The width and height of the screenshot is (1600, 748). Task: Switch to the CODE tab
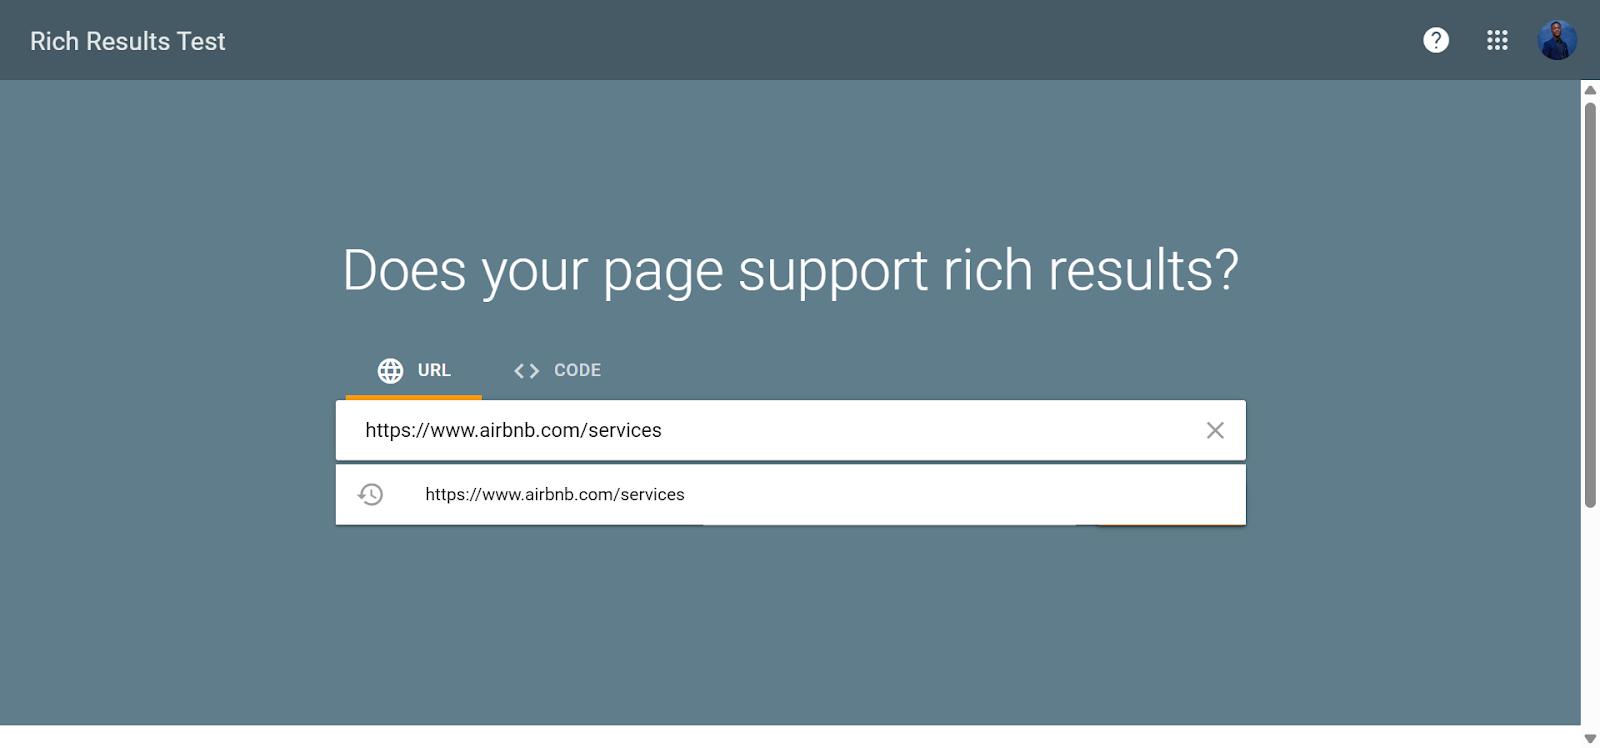pyautogui.click(x=576, y=370)
